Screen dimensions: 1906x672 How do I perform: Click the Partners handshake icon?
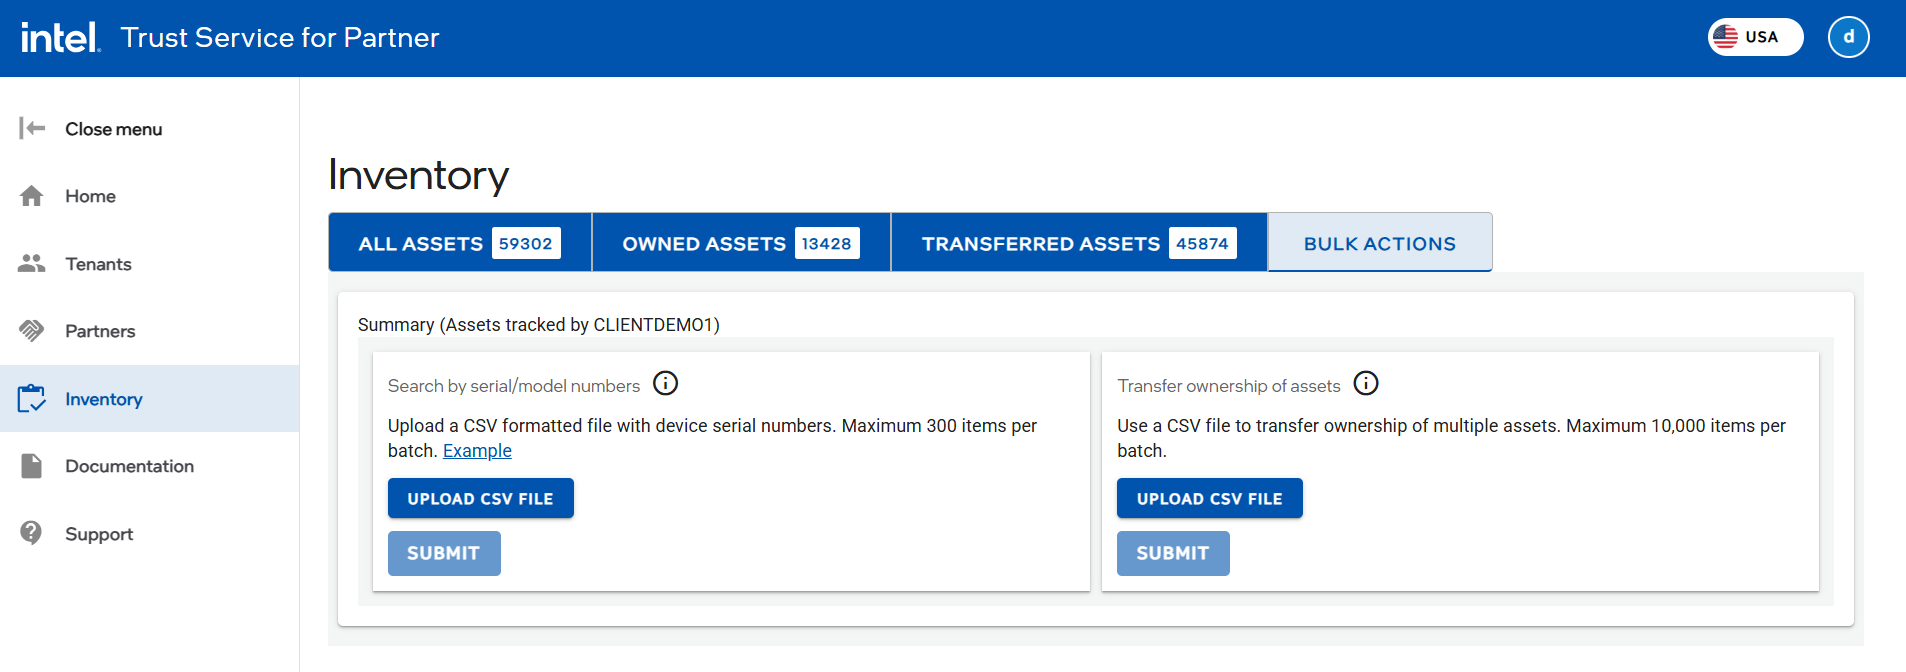click(32, 331)
